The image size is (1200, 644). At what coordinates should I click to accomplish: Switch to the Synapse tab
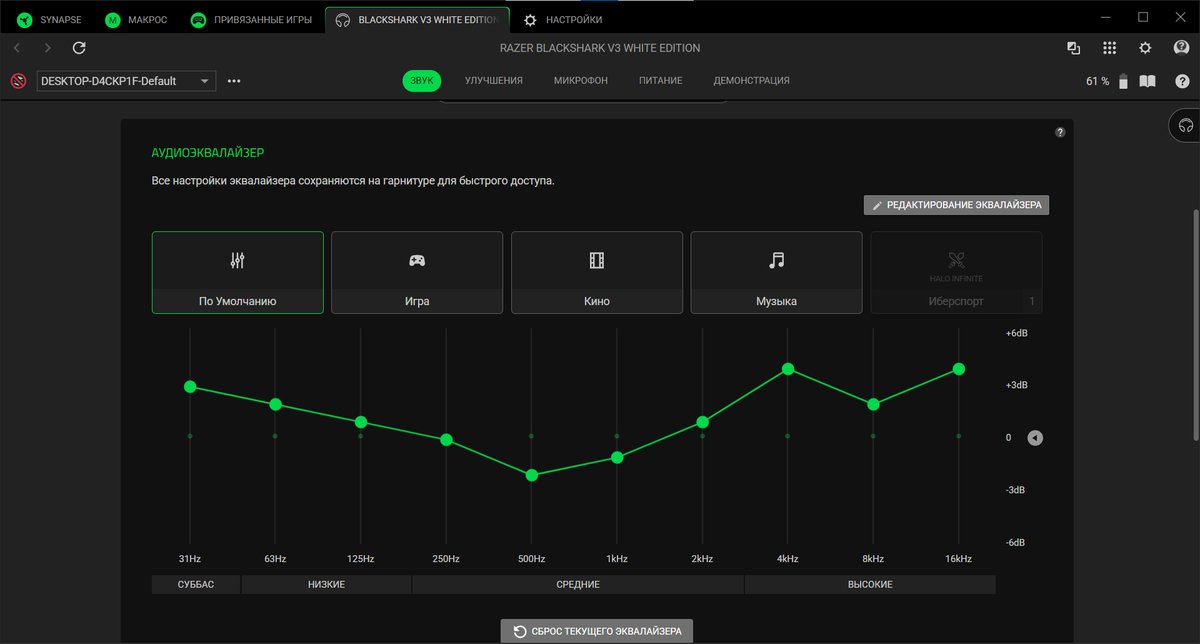click(49, 19)
